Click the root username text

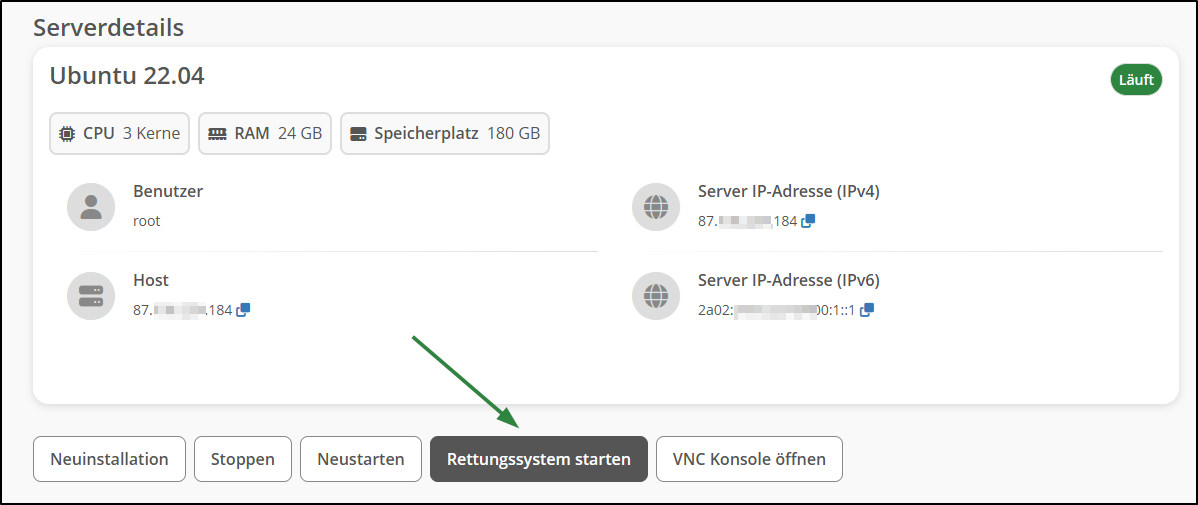click(147, 222)
